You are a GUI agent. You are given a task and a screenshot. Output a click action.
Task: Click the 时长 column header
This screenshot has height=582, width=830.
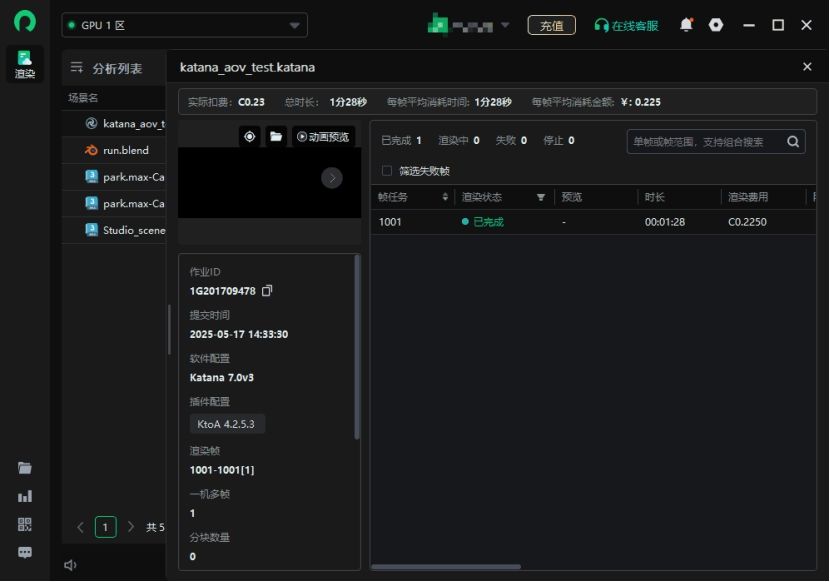(x=654, y=197)
